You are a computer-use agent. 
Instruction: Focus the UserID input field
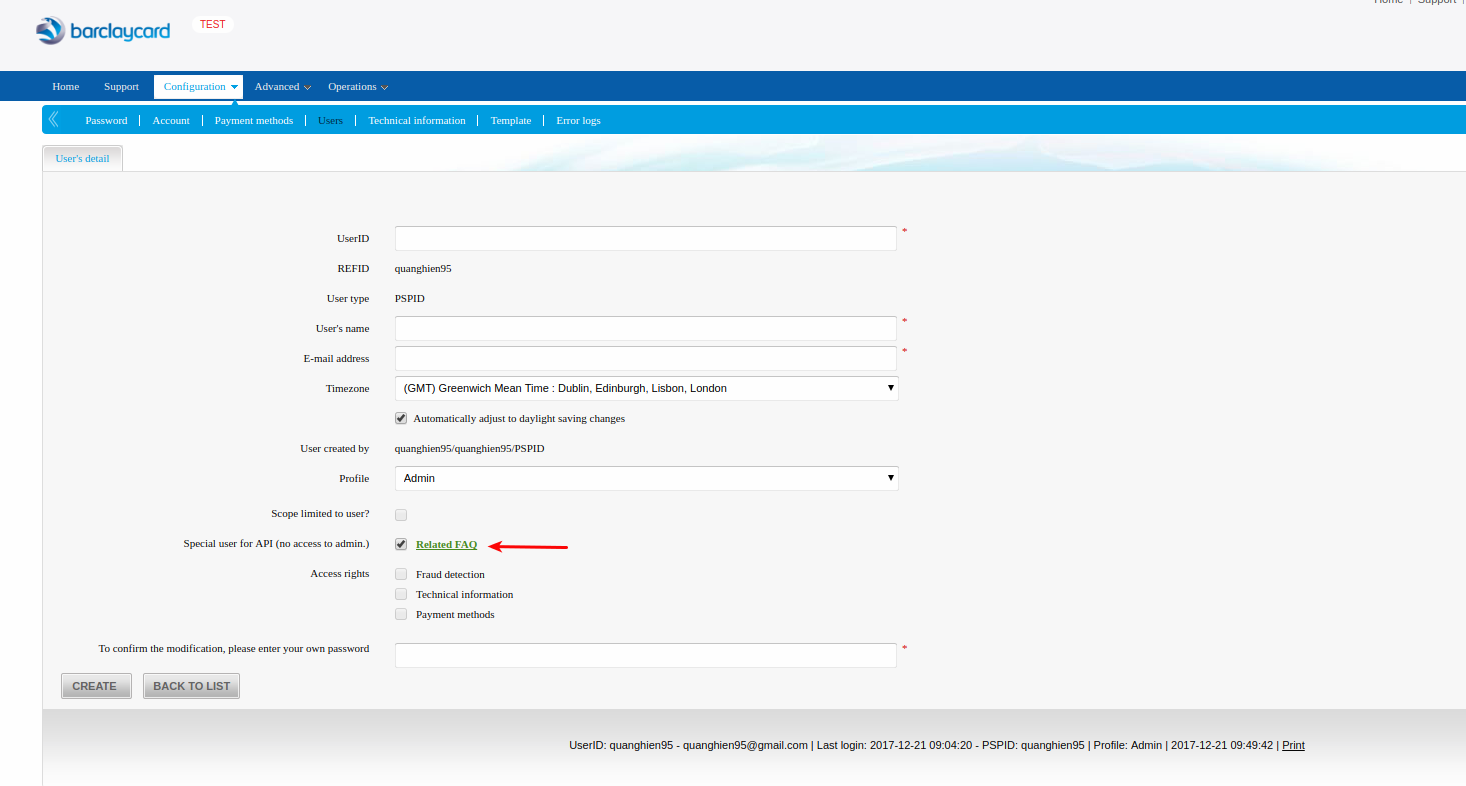click(x=646, y=238)
